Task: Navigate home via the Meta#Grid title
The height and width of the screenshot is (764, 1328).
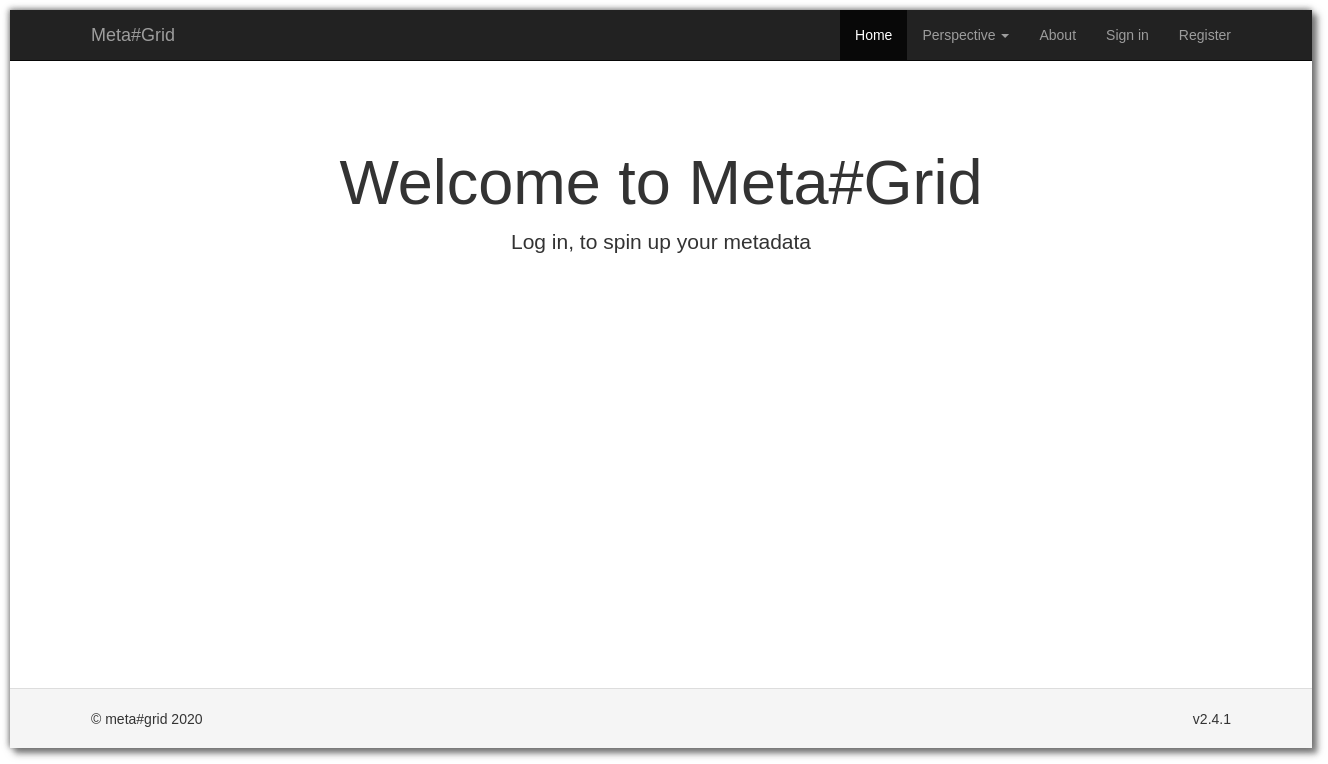Action: (133, 35)
